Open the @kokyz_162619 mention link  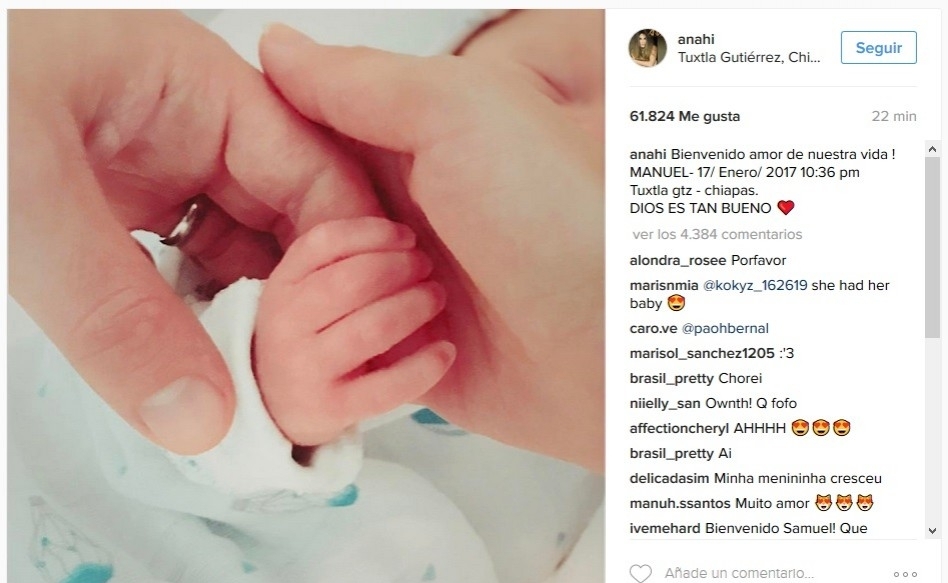(755, 285)
